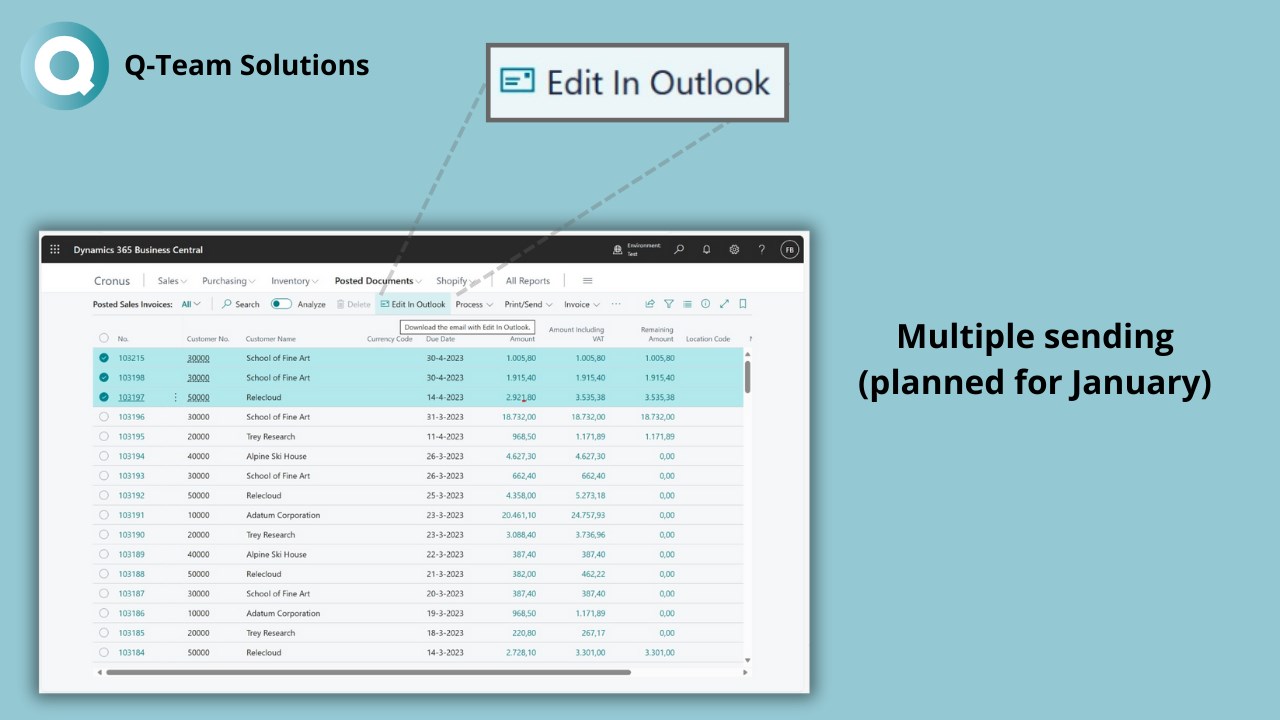Click the vertical scrollbar down arrow
Viewport: 1280px width, 720px height.
pyautogui.click(x=747, y=660)
